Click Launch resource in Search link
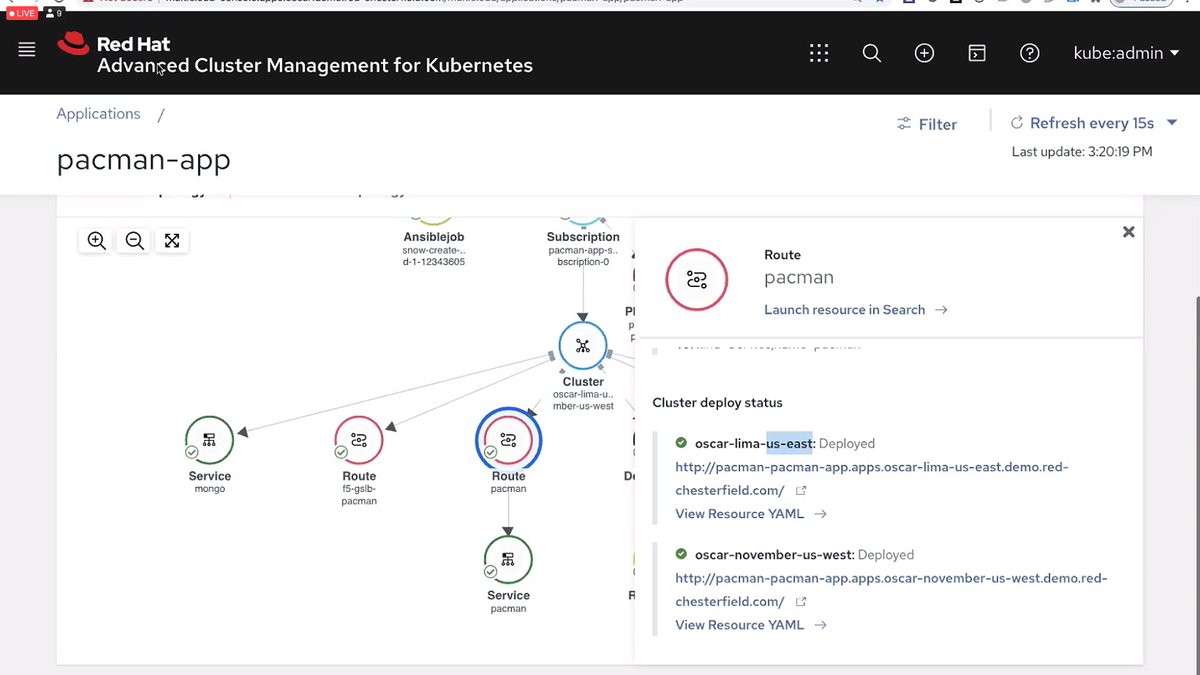 click(x=855, y=310)
